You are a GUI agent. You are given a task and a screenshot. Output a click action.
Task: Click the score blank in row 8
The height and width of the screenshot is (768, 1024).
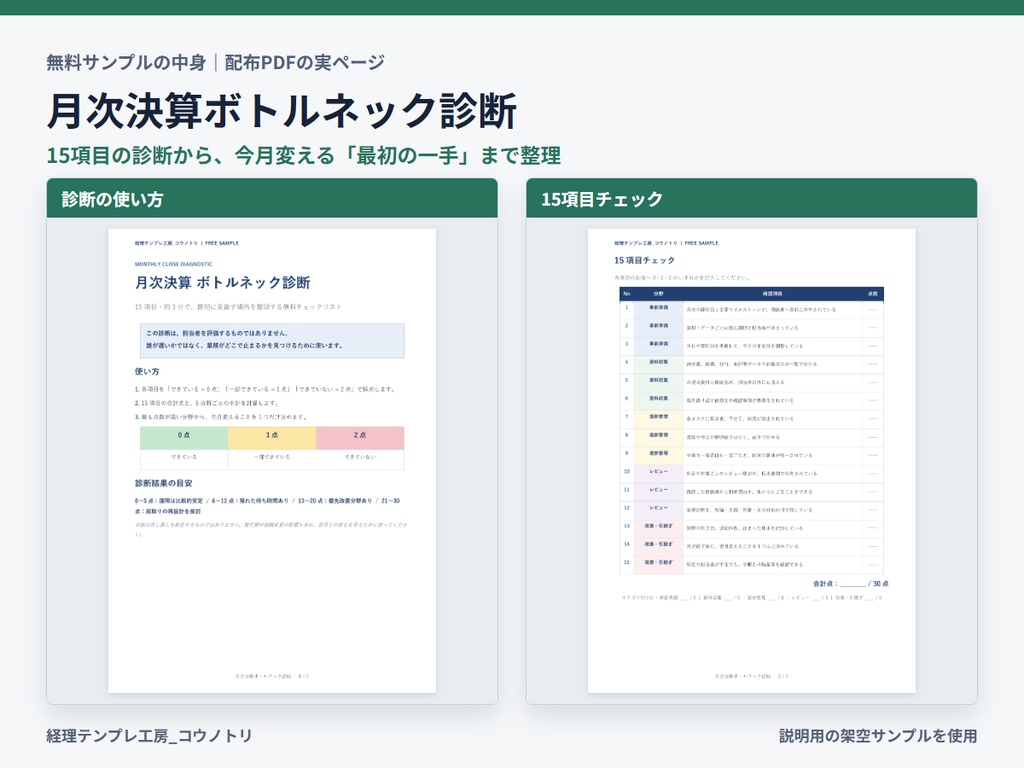click(x=873, y=437)
